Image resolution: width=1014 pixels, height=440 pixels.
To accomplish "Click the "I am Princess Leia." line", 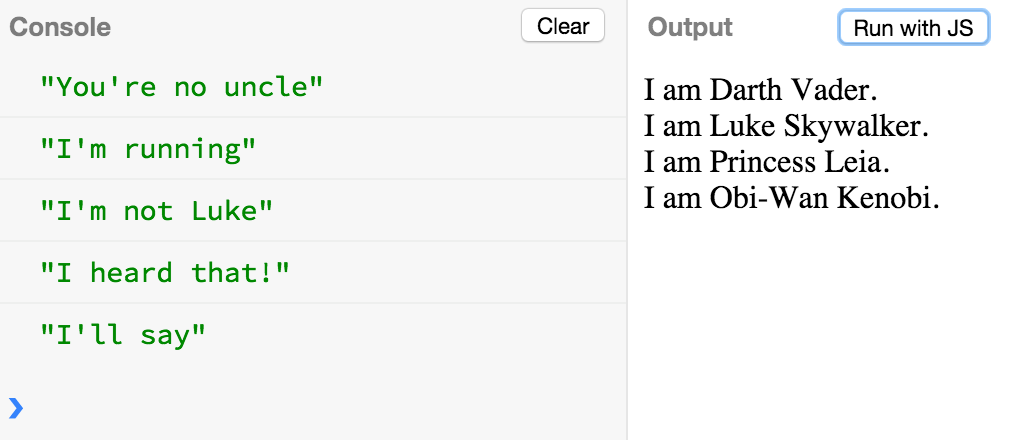I will pyautogui.click(x=767, y=162).
